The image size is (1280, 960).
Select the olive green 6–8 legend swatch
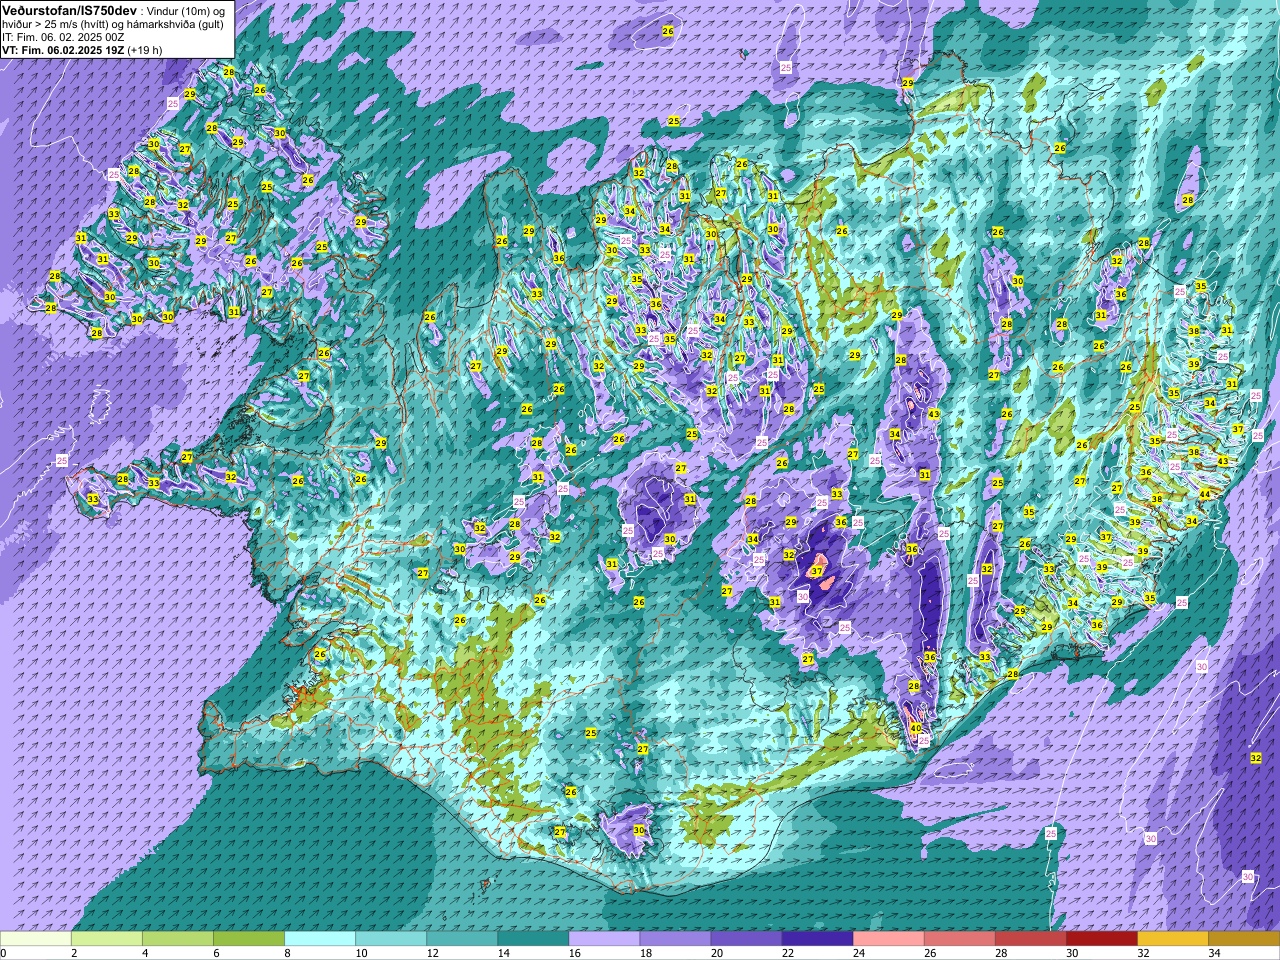point(249,939)
